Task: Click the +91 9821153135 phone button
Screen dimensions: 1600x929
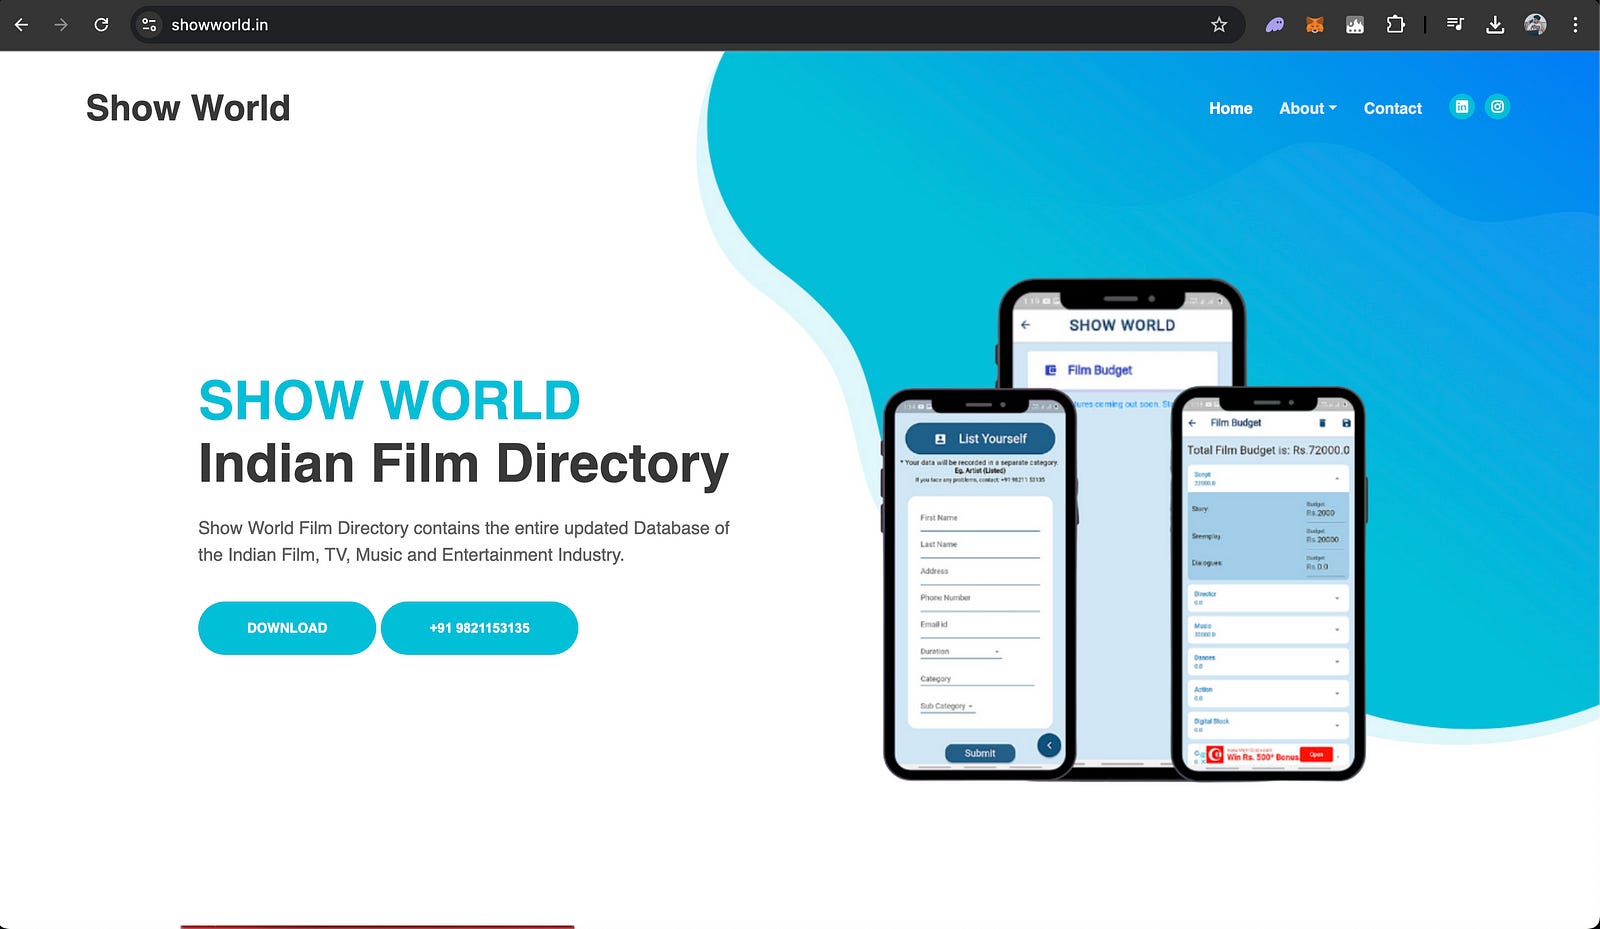Action: [x=479, y=628]
